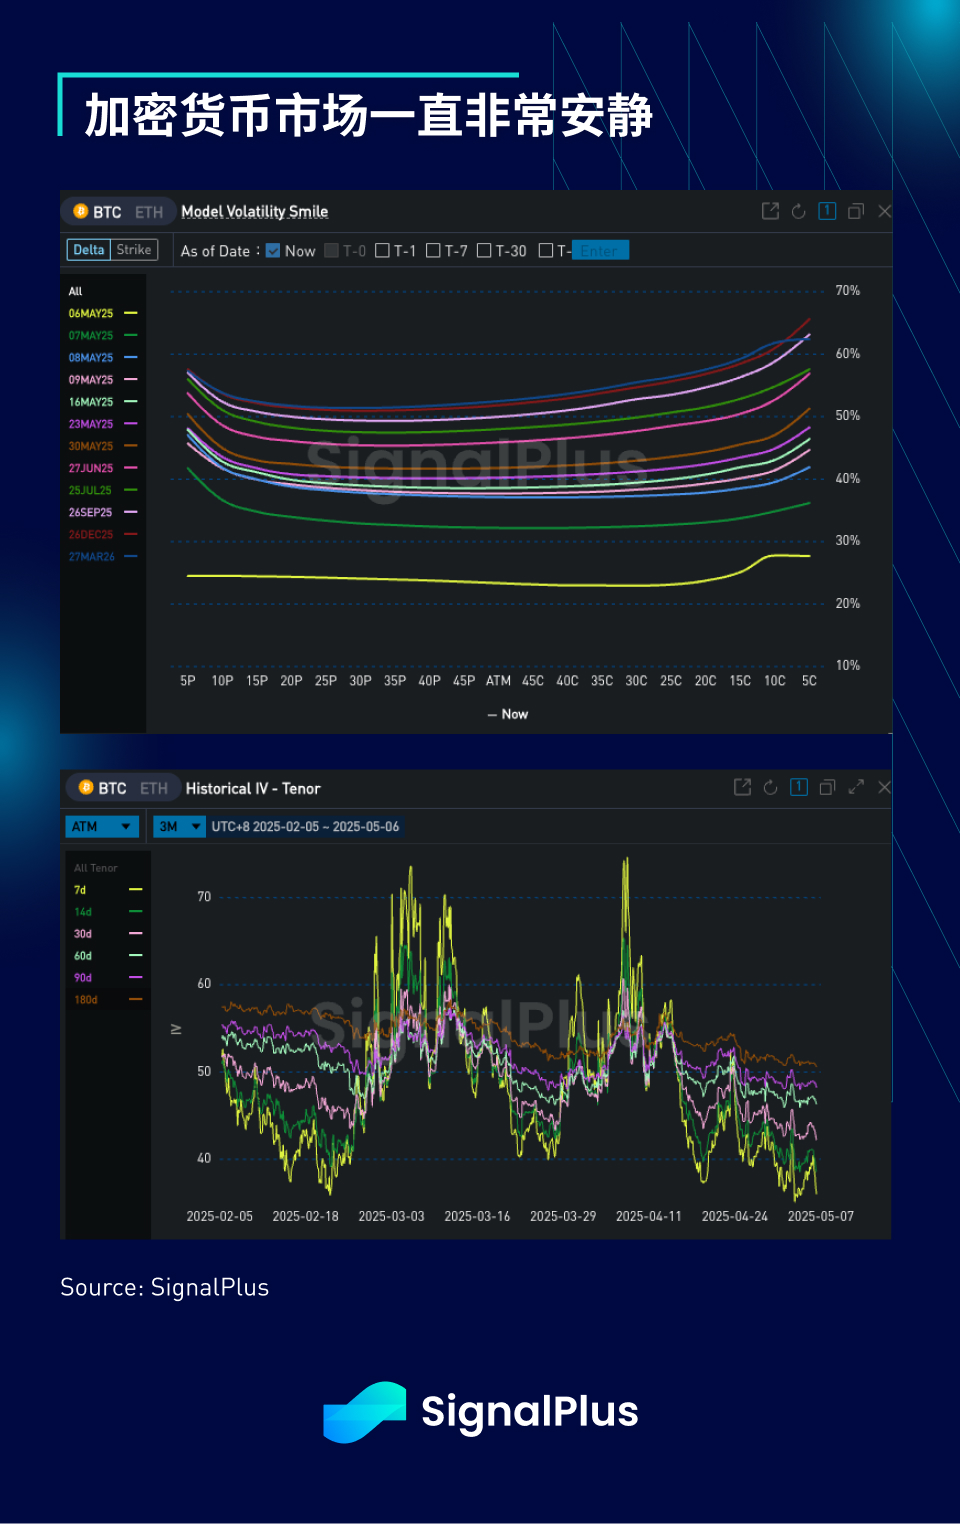This screenshot has height=1524, width=960.
Task: Enable the T-30 as-of-date checkbox
Action: pos(484,250)
